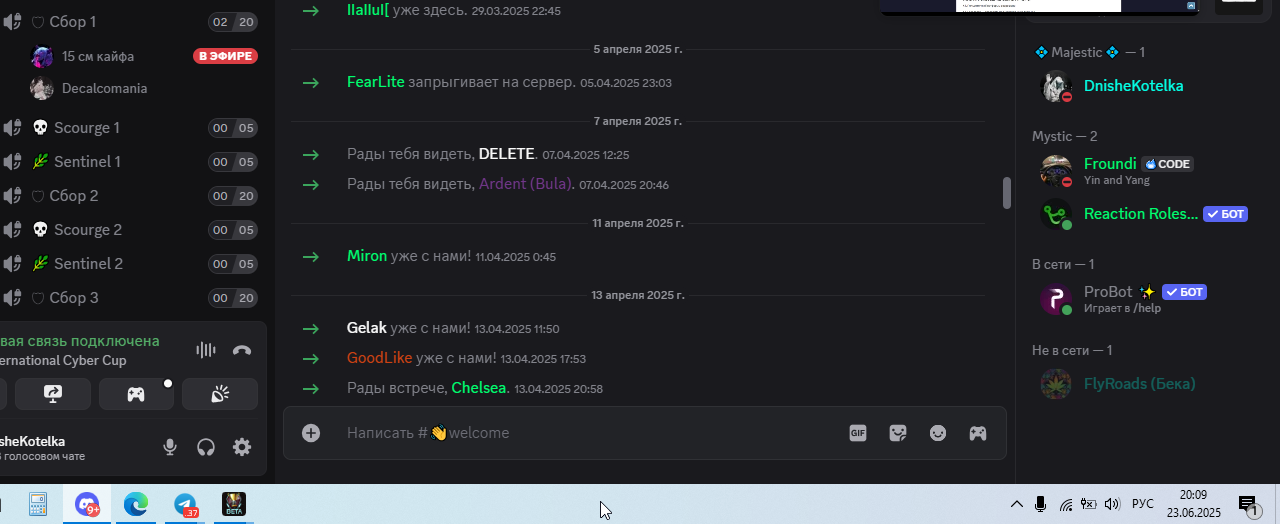The image size is (1280, 524).
Task: Toggle headphone deafen in the user panel
Action: pyautogui.click(x=206, y=447)
